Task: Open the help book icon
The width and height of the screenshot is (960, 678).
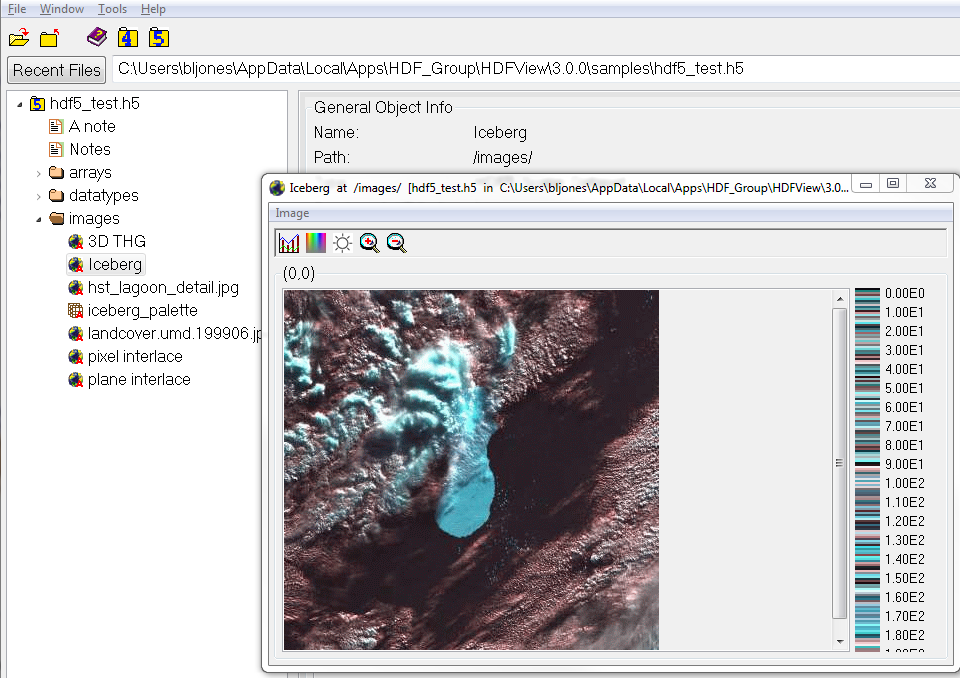Action: pos(96,38)
